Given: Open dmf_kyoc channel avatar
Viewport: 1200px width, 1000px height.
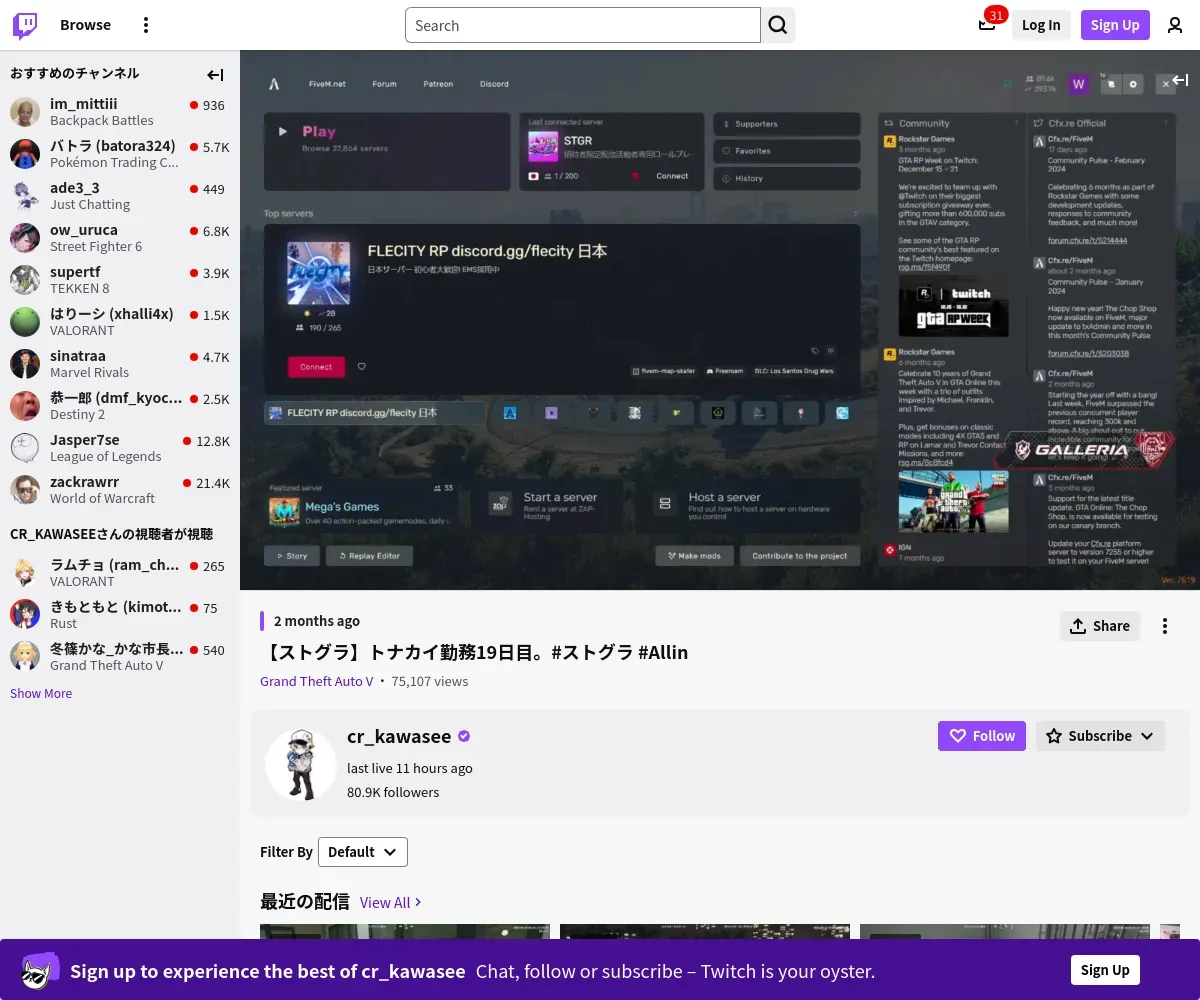Looking at the screenshot, I should click(25, 406).
